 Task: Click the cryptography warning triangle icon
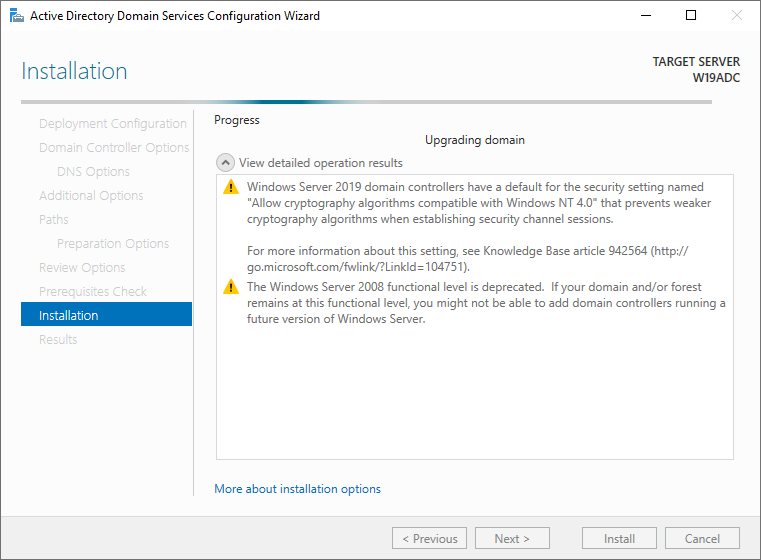(231, 187)
